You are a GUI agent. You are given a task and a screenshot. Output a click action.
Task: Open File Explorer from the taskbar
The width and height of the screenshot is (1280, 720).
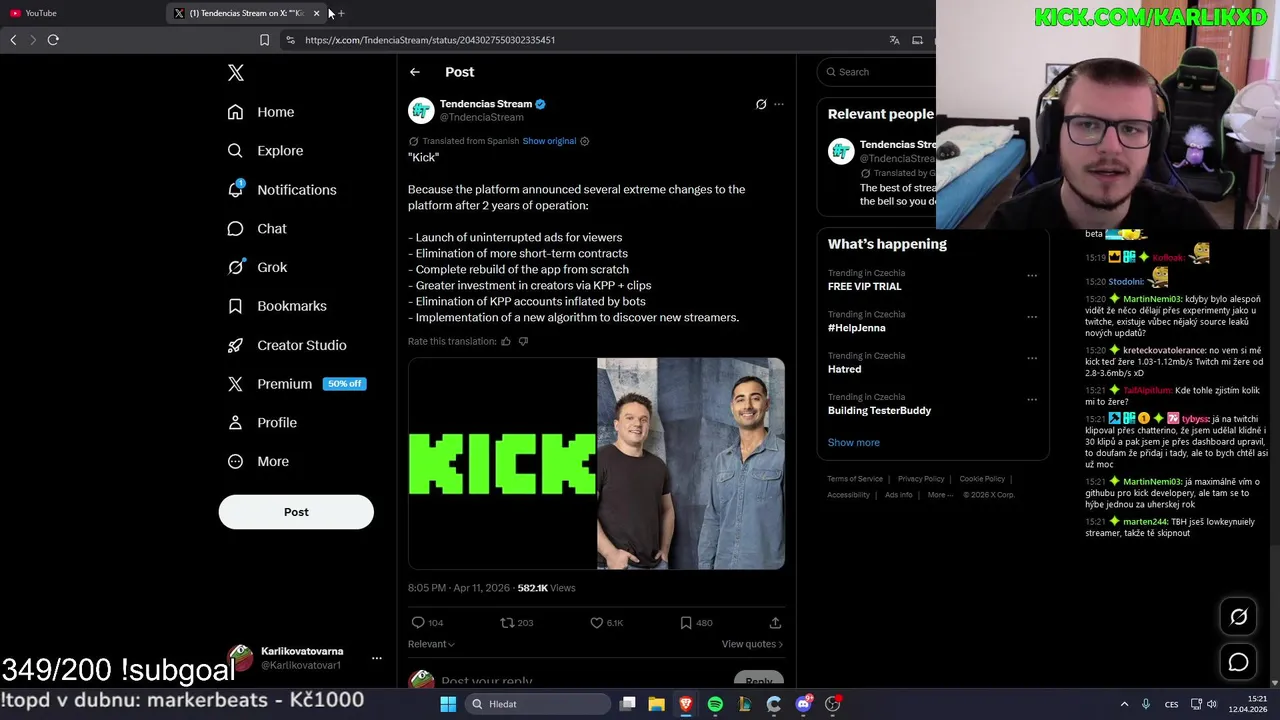pyautogui.click(x=656, y=704)
